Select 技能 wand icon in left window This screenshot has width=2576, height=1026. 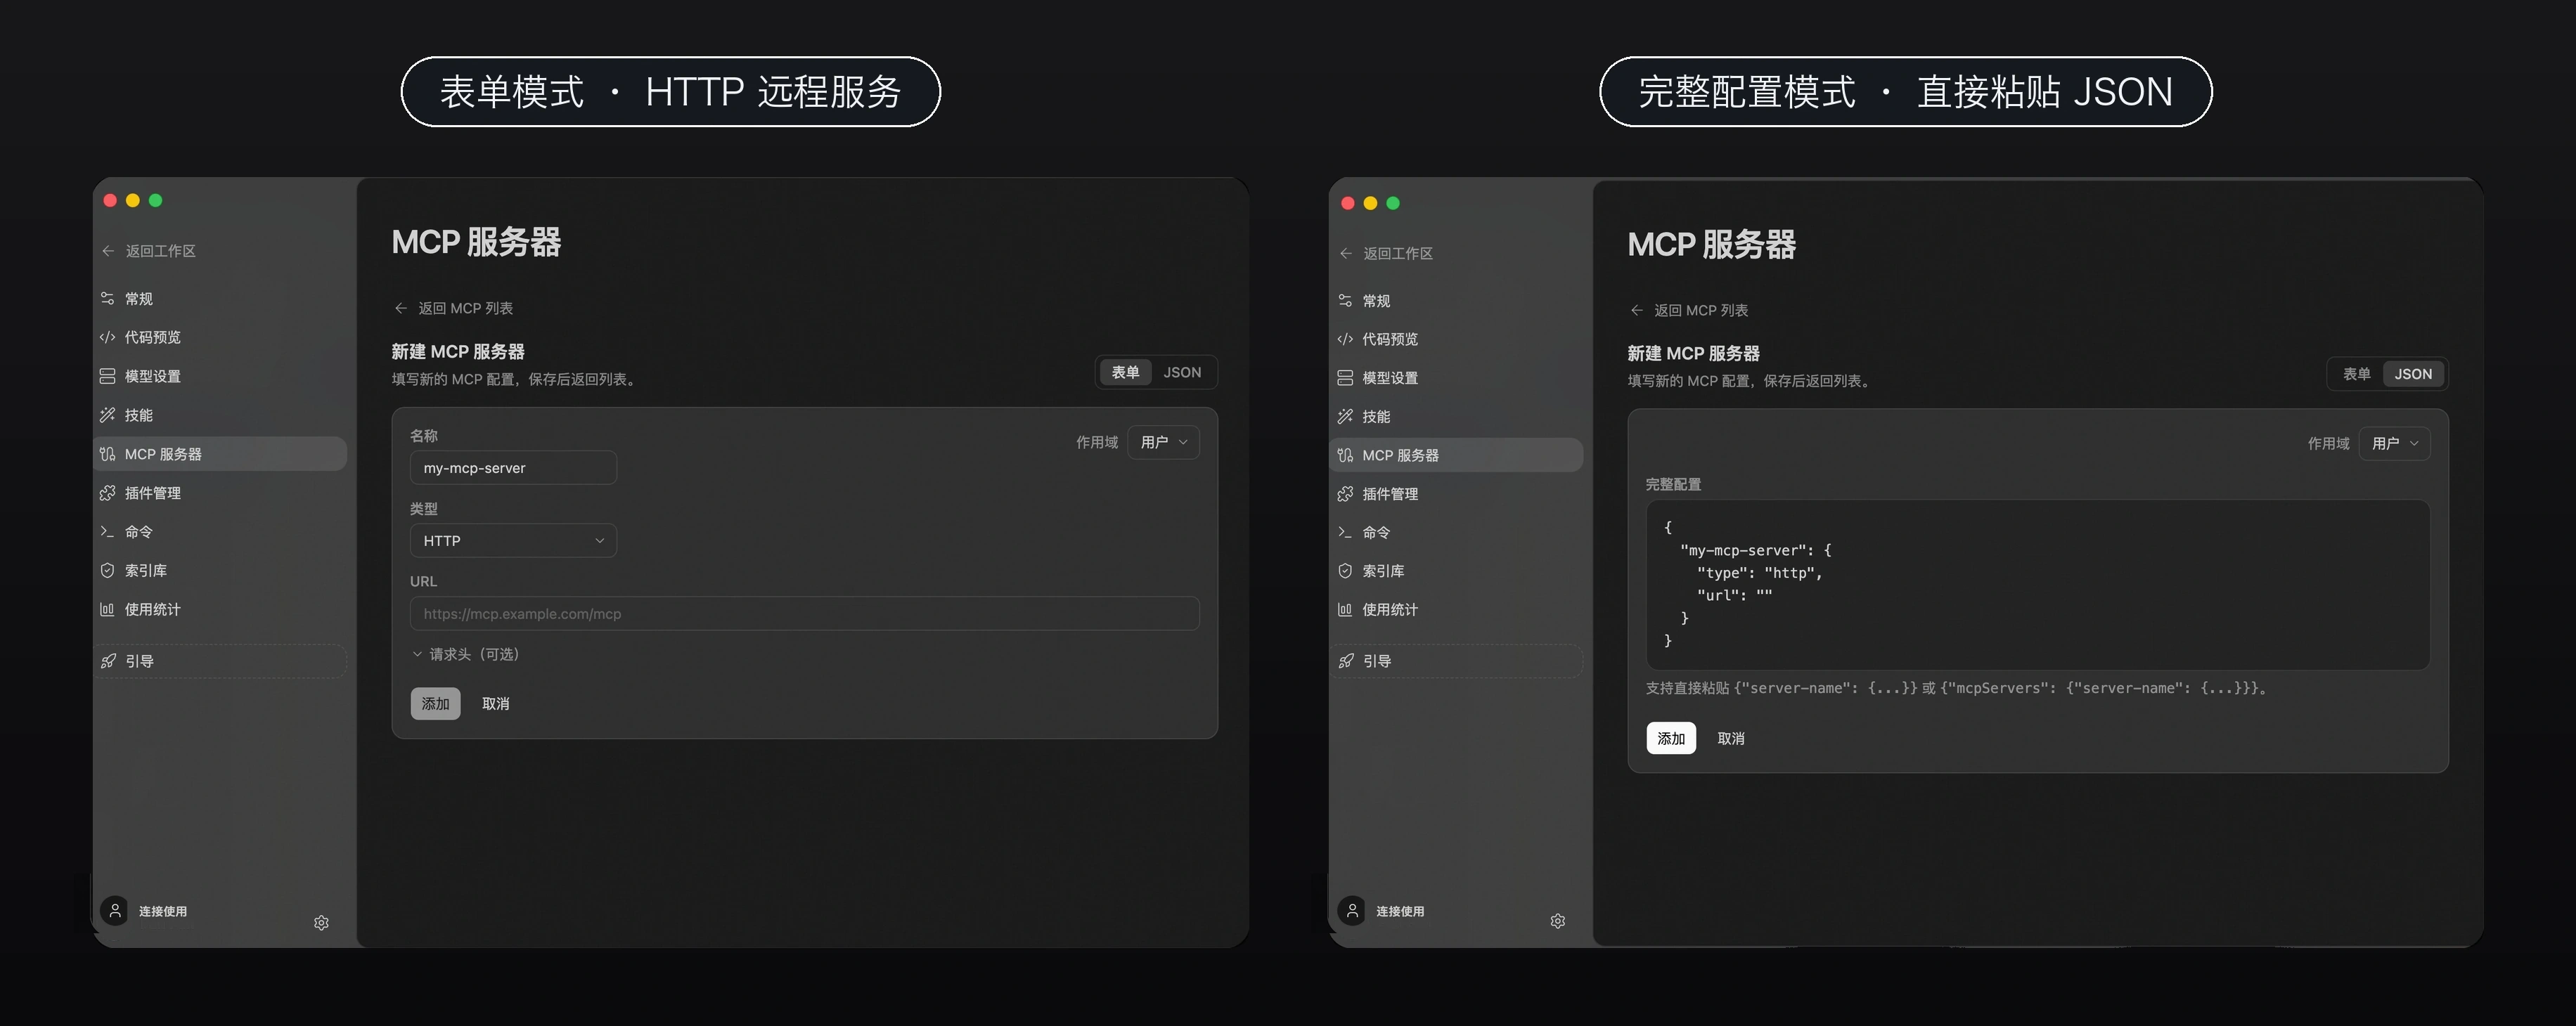tap(107, 415)
